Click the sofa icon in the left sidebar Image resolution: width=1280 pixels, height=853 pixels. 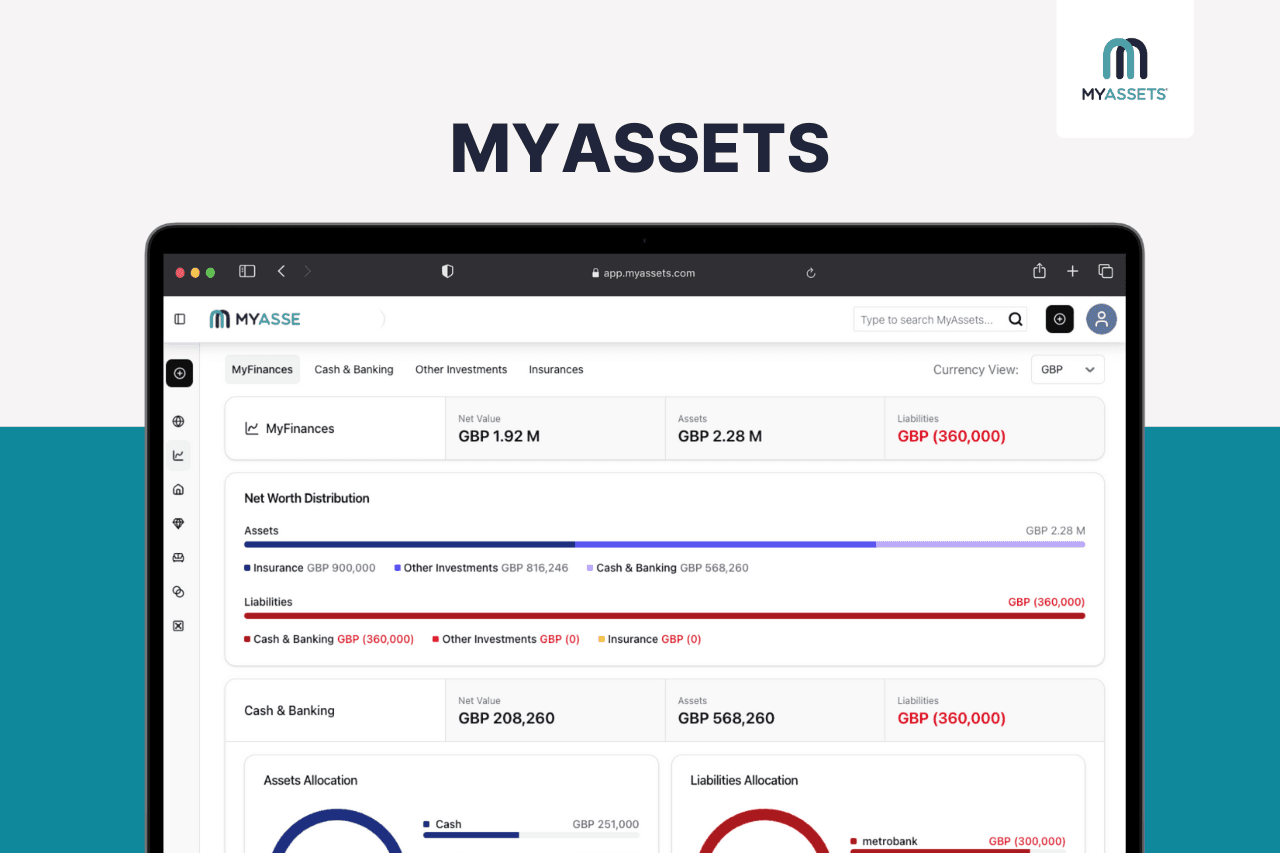pyautogui.click(x=179, y=558)
